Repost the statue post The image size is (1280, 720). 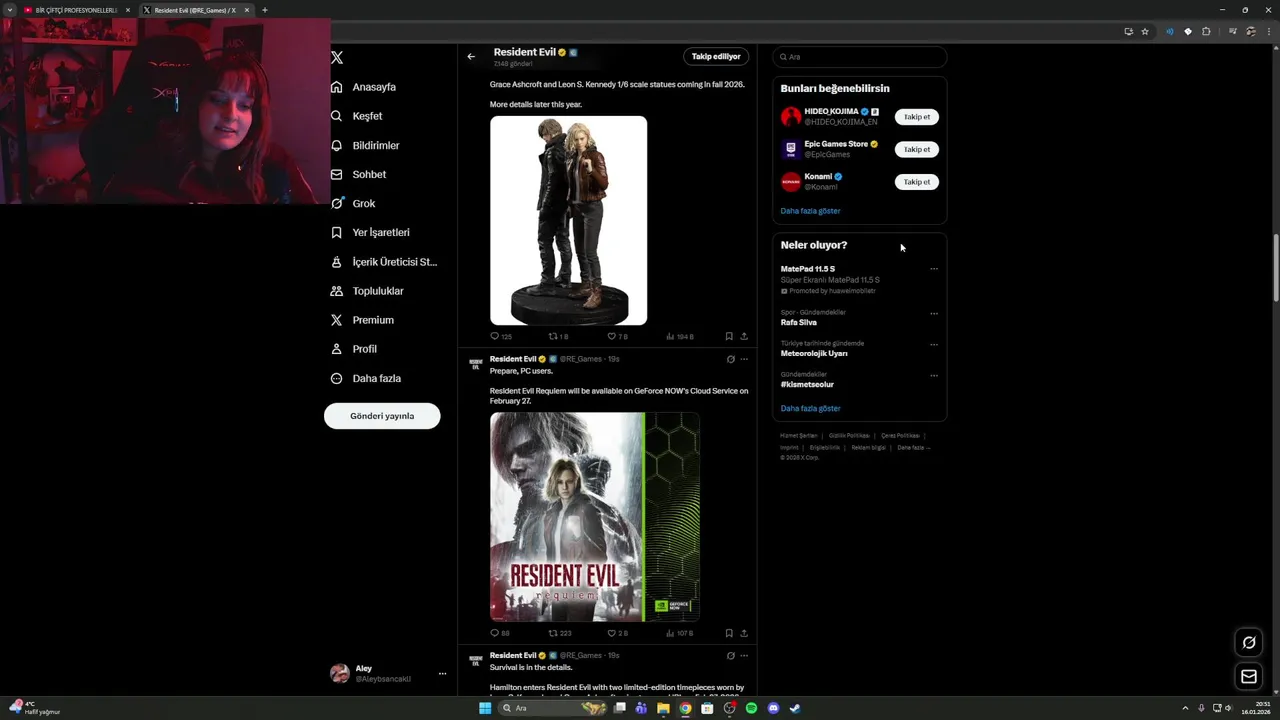click(x=558, y=337)
